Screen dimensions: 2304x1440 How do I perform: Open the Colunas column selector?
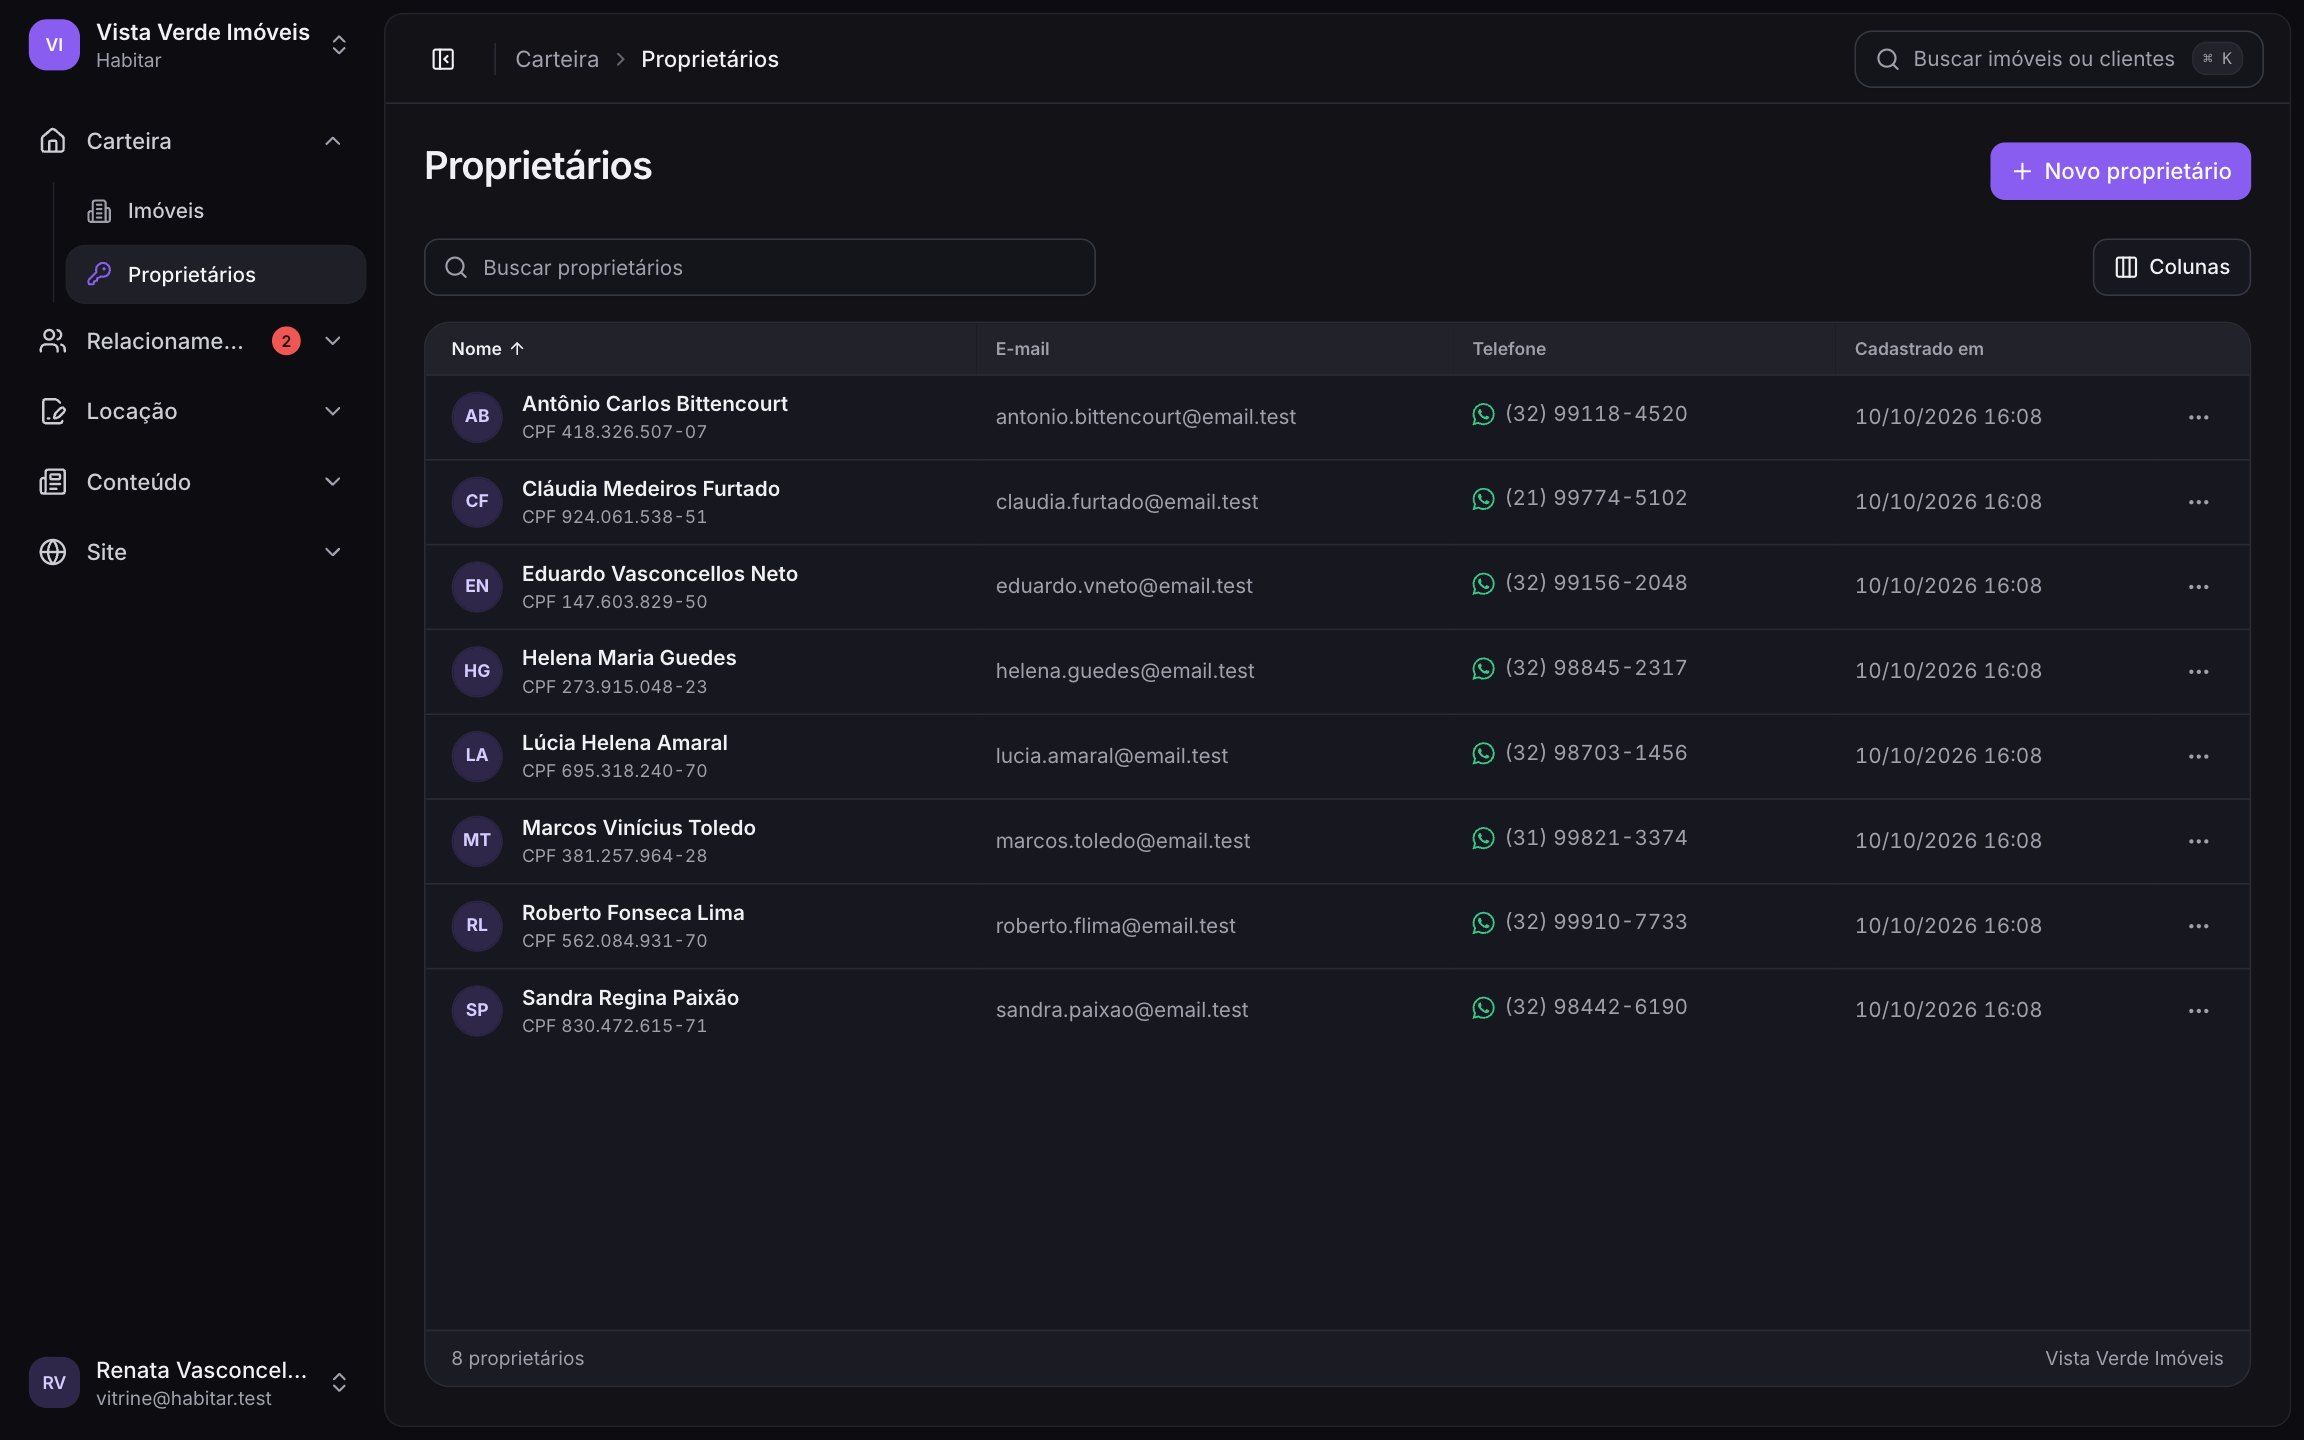[x=2171, y=267]
